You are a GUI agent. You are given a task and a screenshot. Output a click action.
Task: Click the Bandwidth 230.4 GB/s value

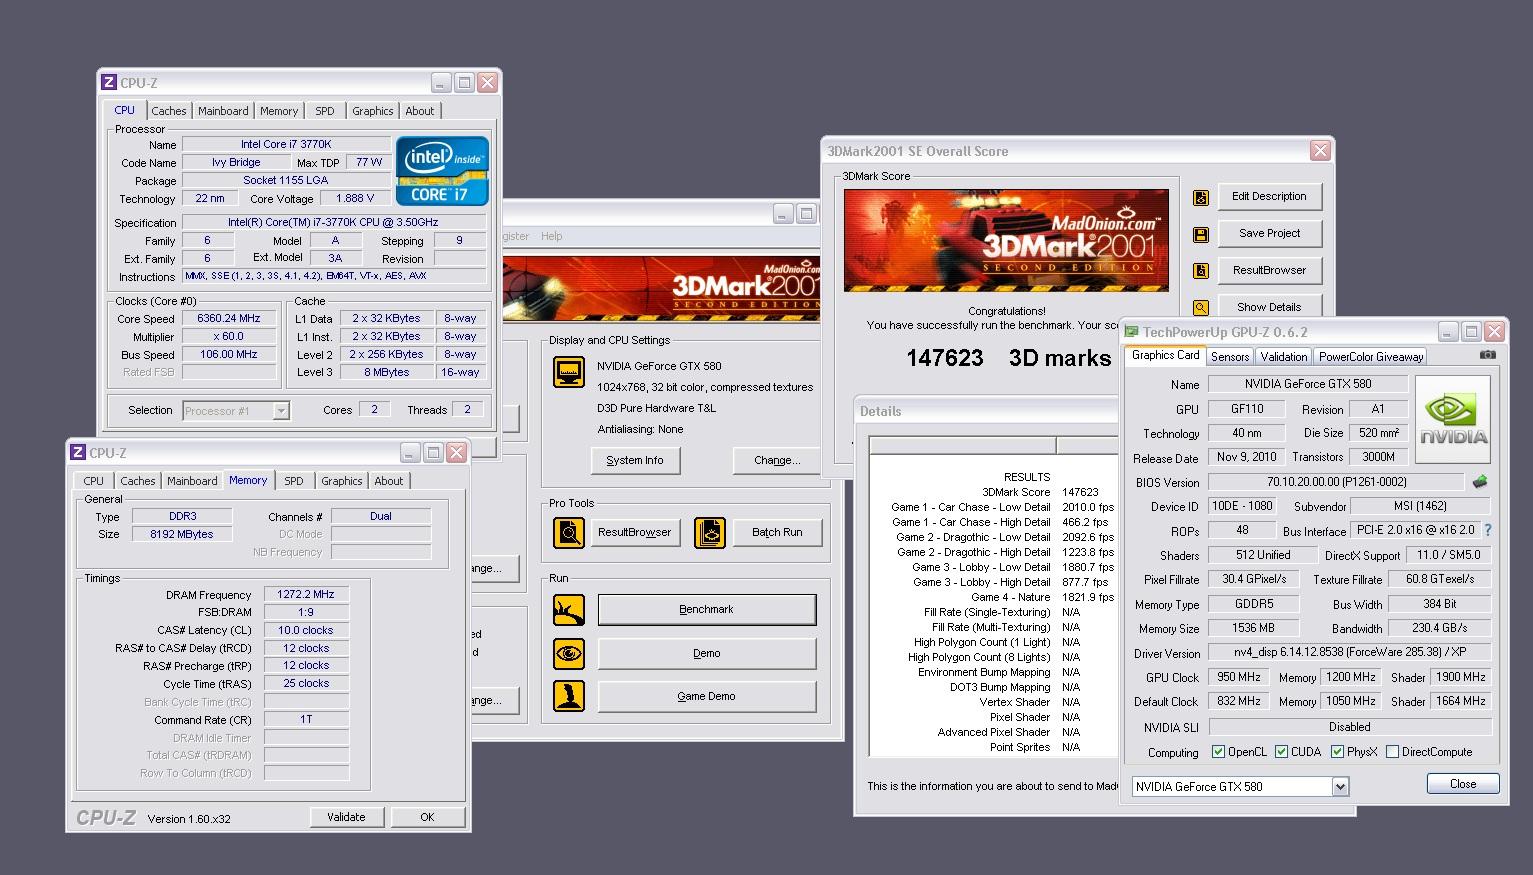point(1440,628)
